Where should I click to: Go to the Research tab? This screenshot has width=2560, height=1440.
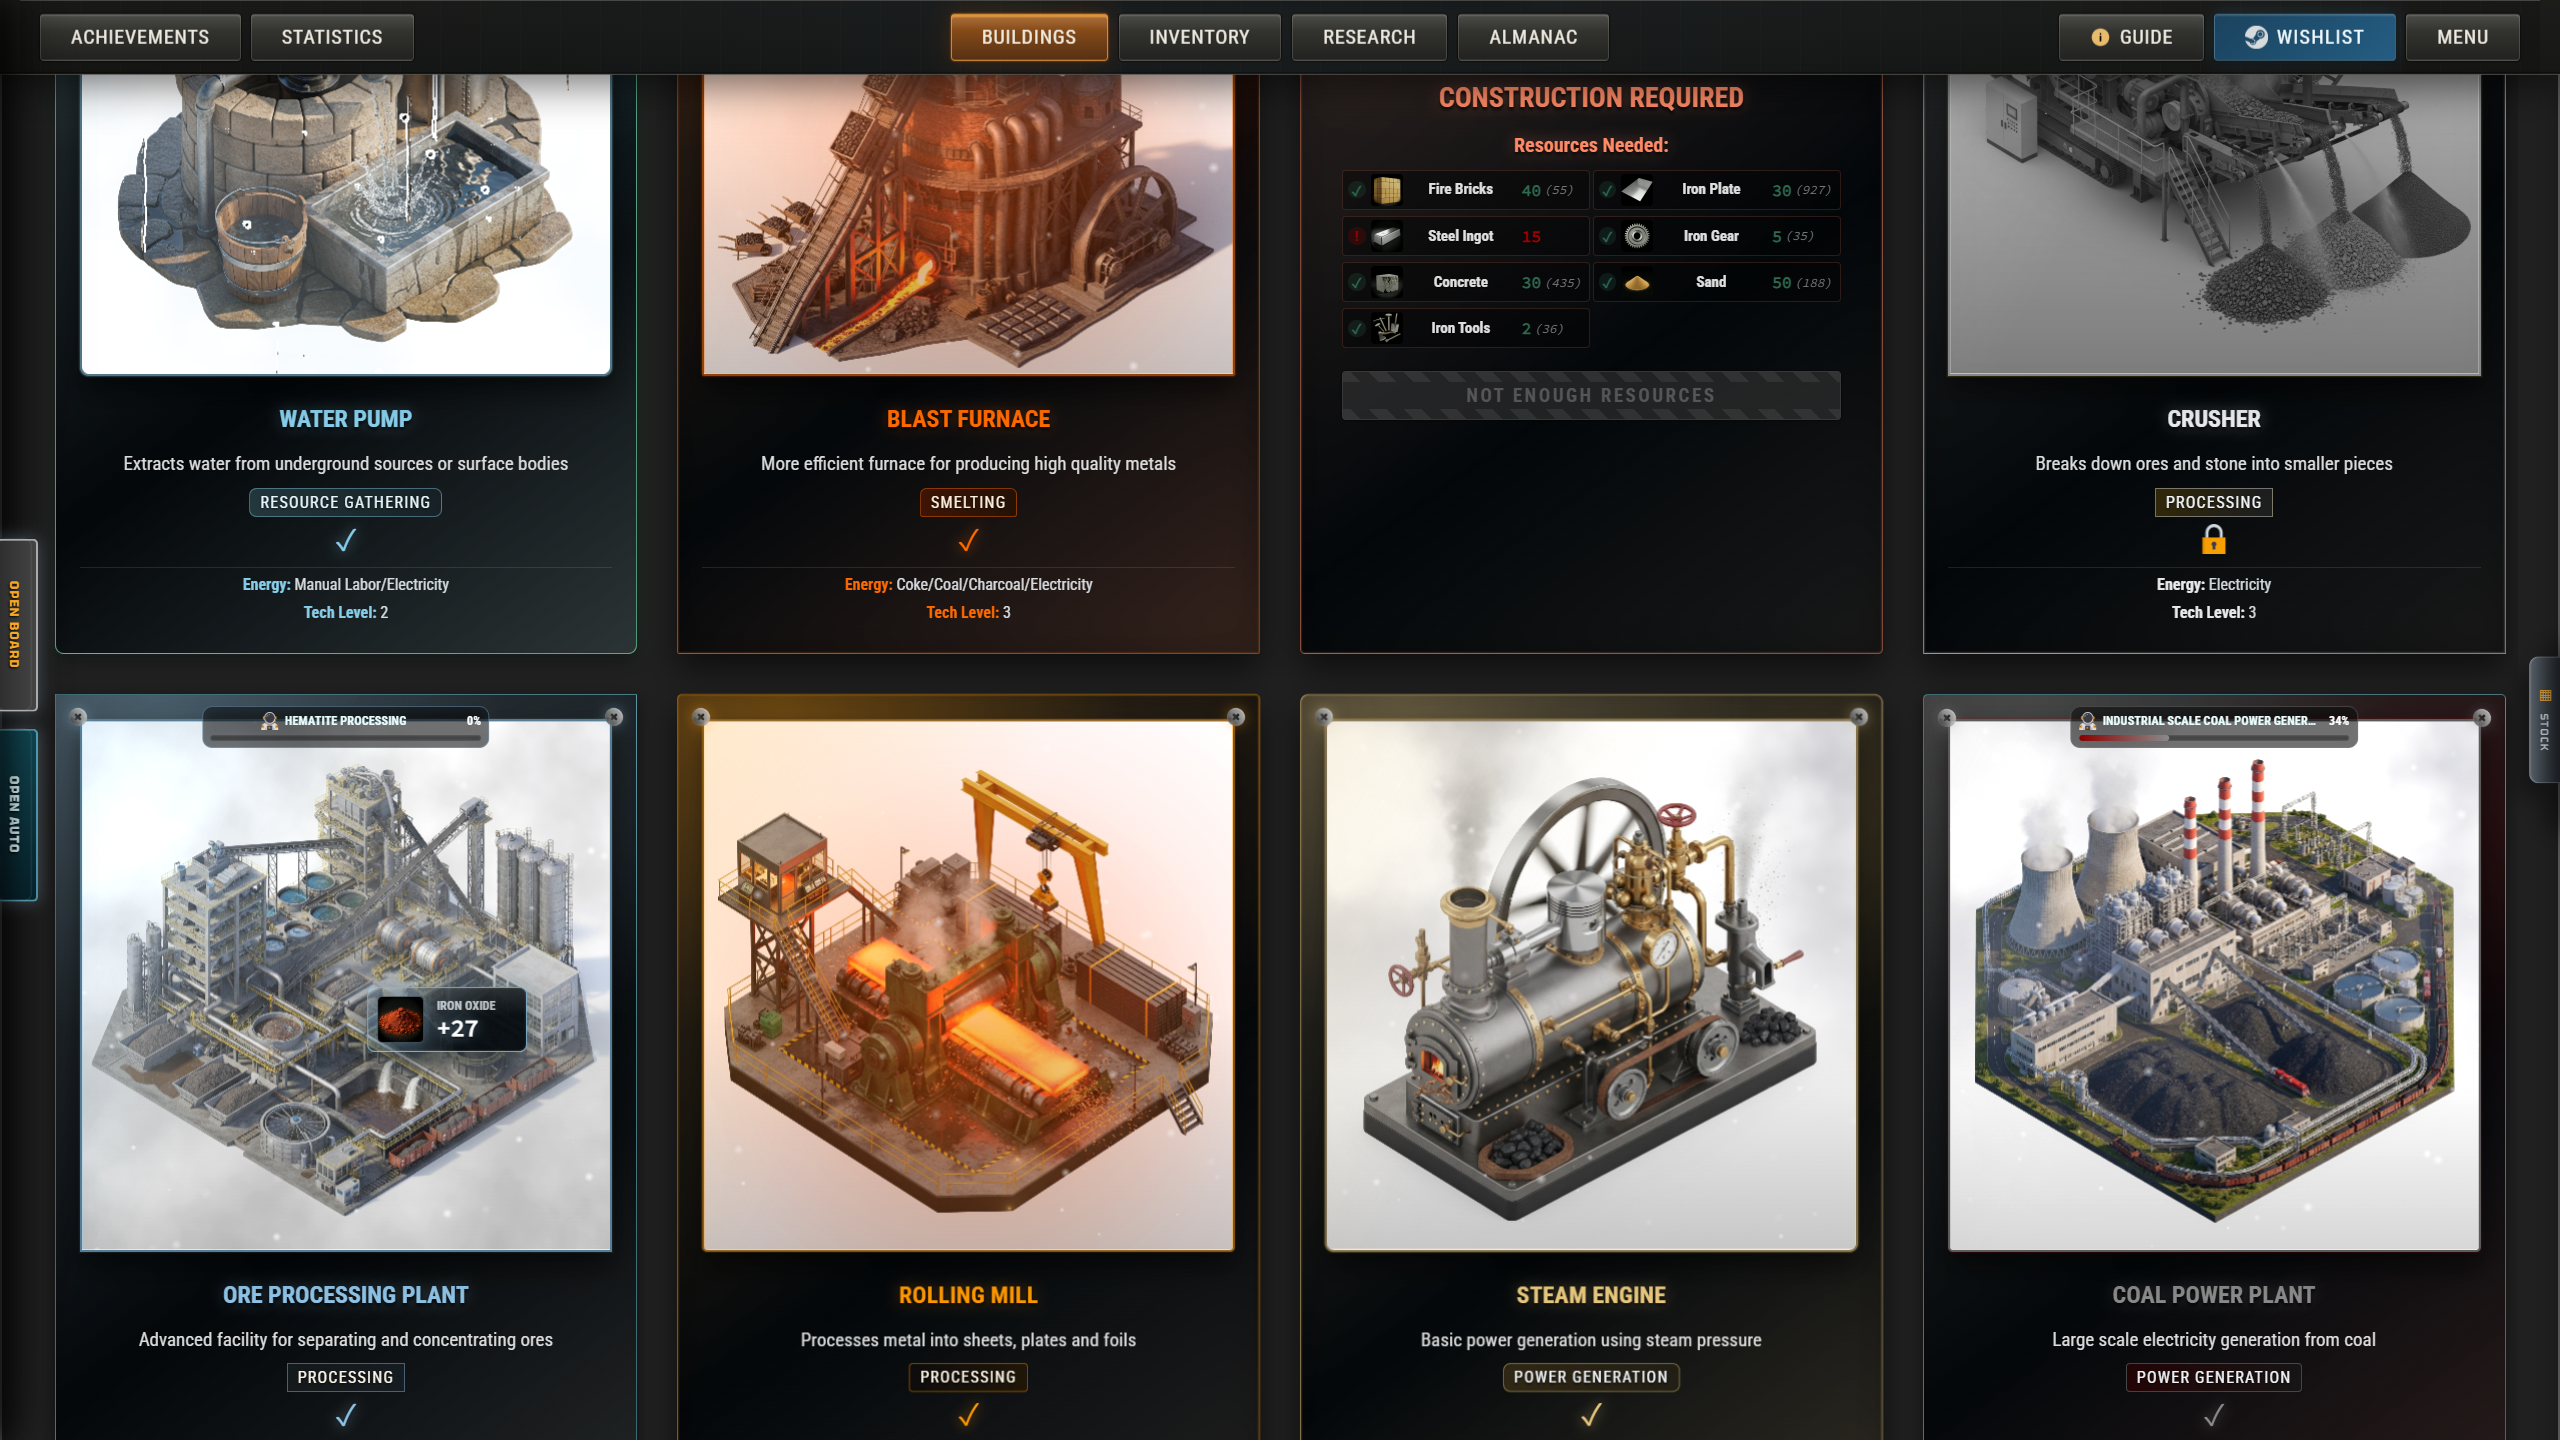point(1369,37)
